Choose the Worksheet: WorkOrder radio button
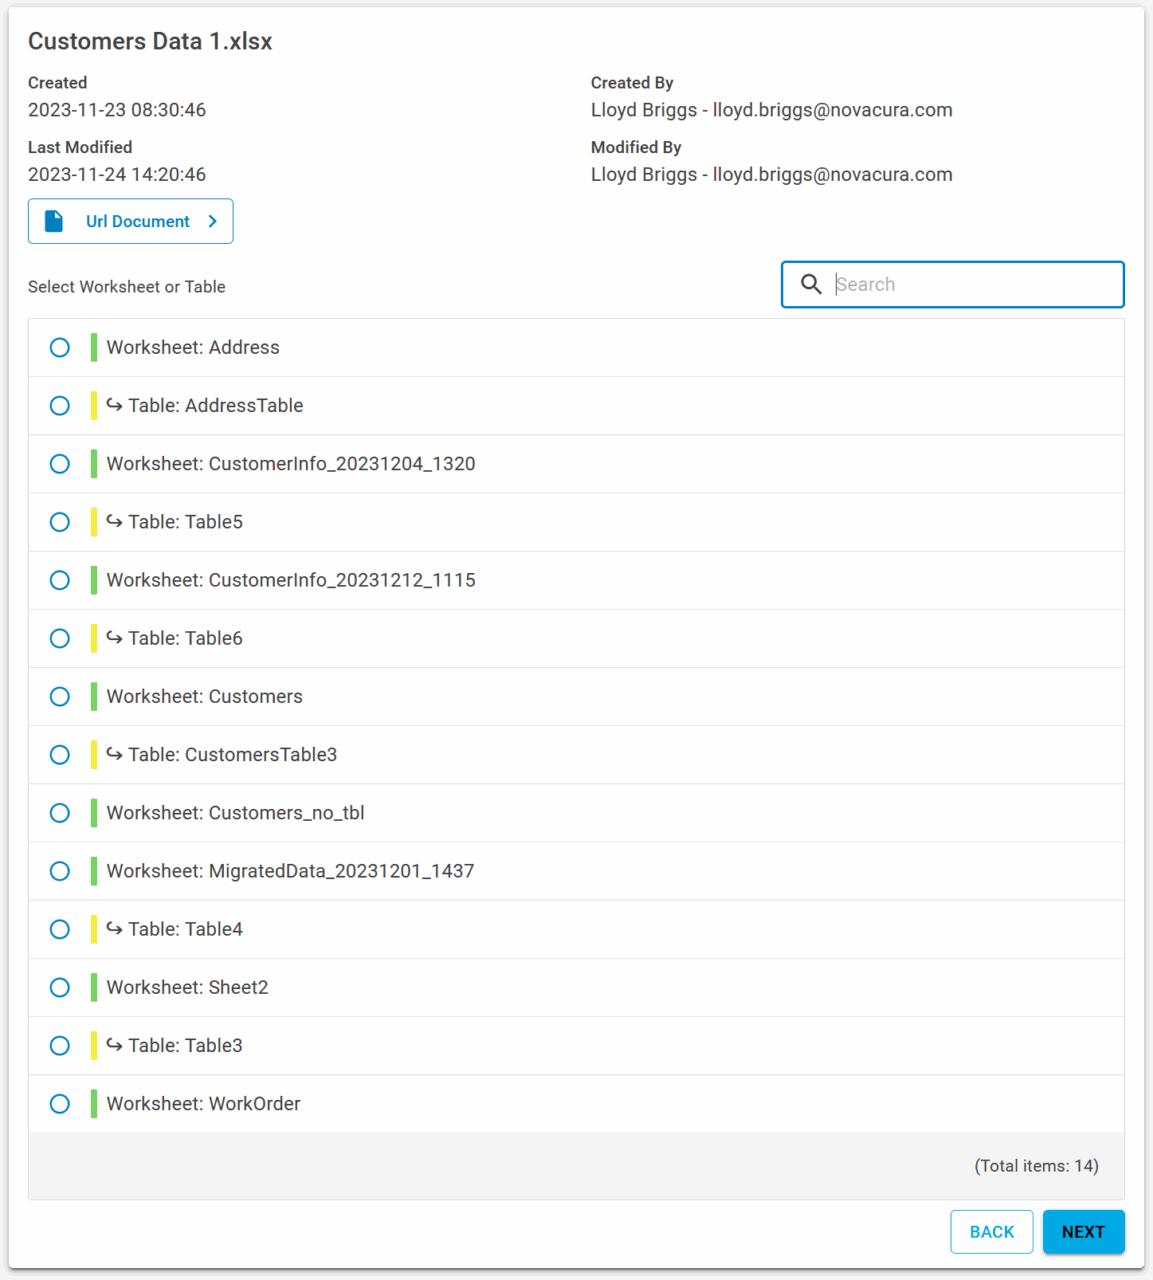 pyautogui.click(x=60, y=1104)
